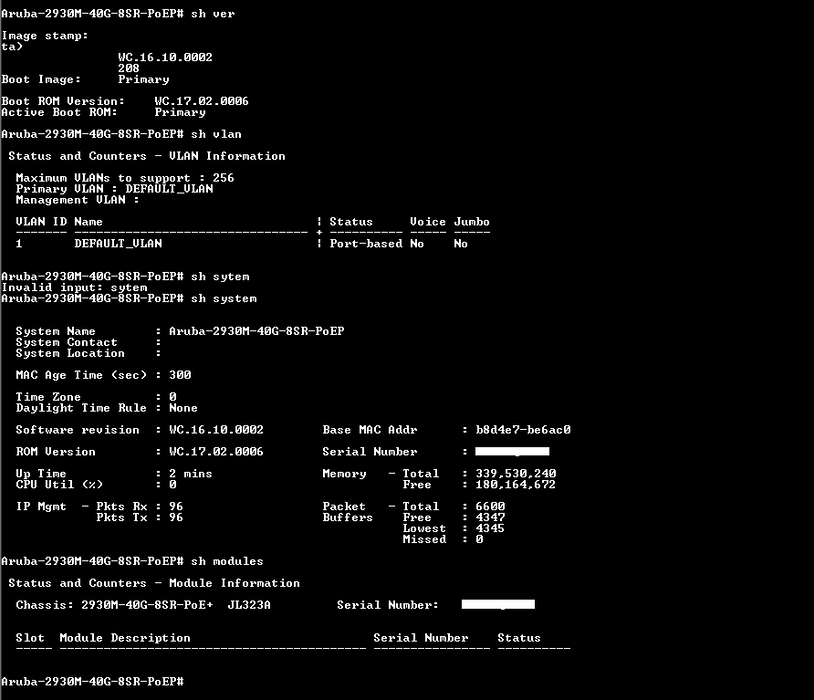Click 'Serial Number' label in system info
Viewport: 814px width, 700px height.
click(x=370, y=452)
